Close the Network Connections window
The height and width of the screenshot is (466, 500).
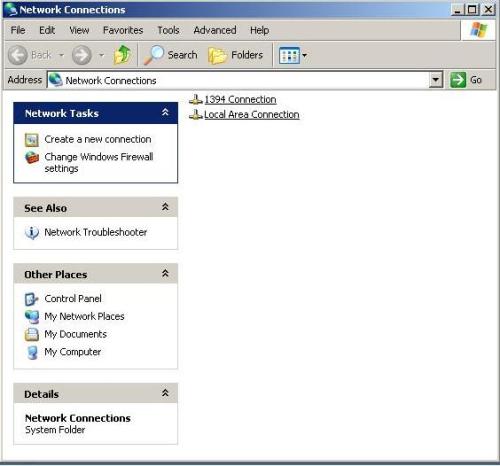point(488,9)
